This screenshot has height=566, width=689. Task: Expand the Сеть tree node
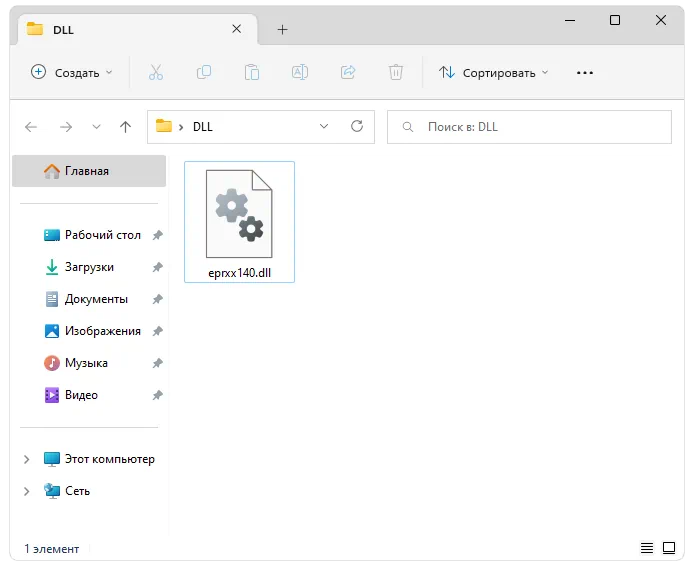click(x=26, y=491)
